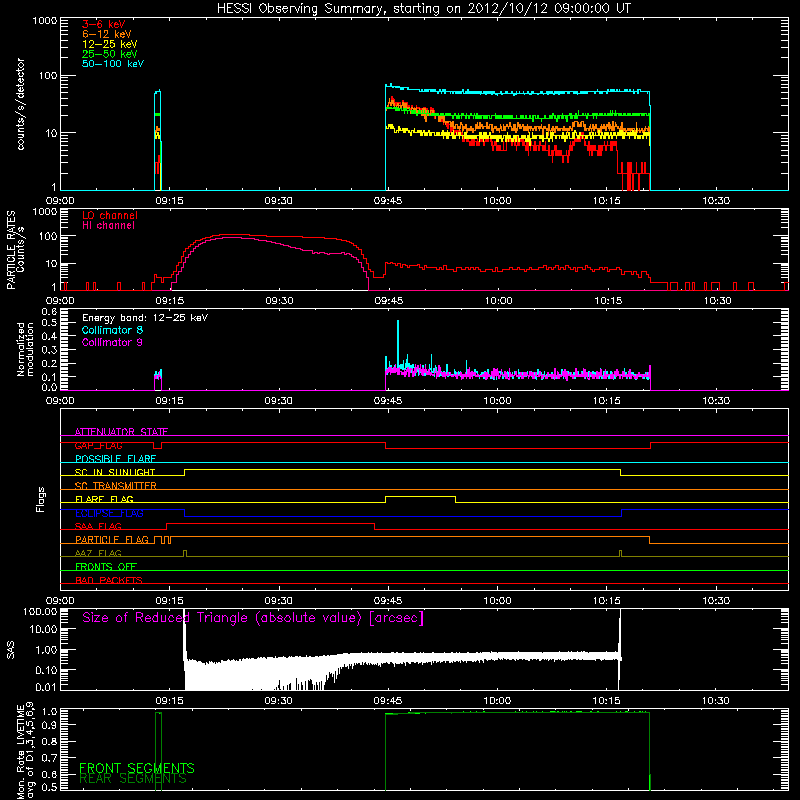
Task: Click the FLARE_FLAG label
Action: pos(104,499)
